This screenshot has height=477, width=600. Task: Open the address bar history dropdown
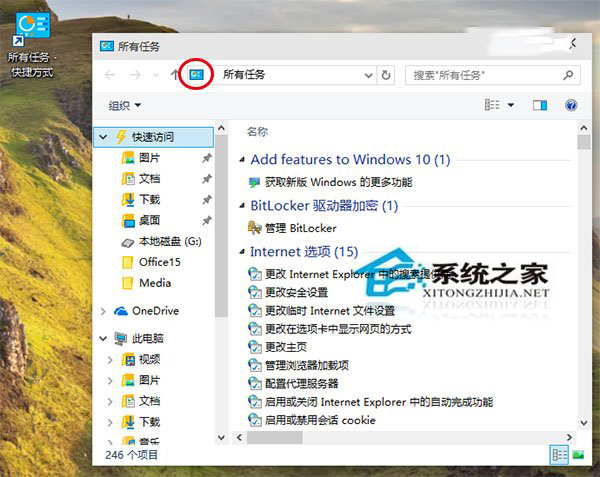coord(368,75)
